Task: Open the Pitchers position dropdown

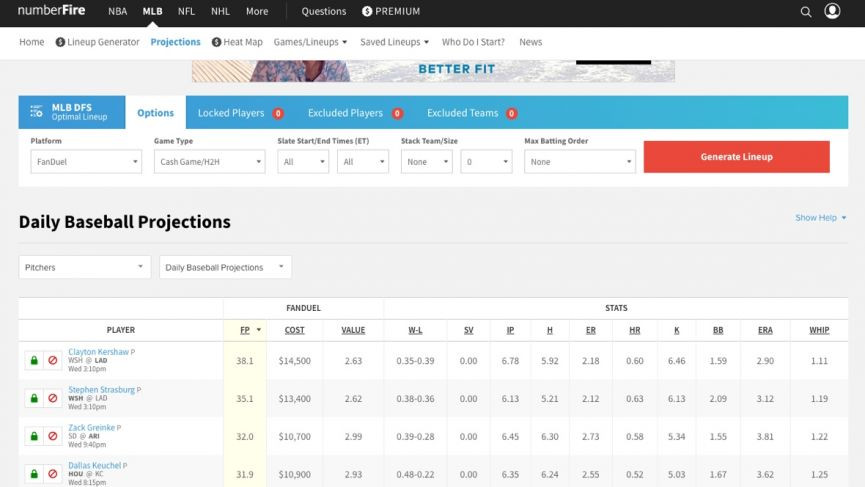Action: pyautogui.click(x=84, y=267)
